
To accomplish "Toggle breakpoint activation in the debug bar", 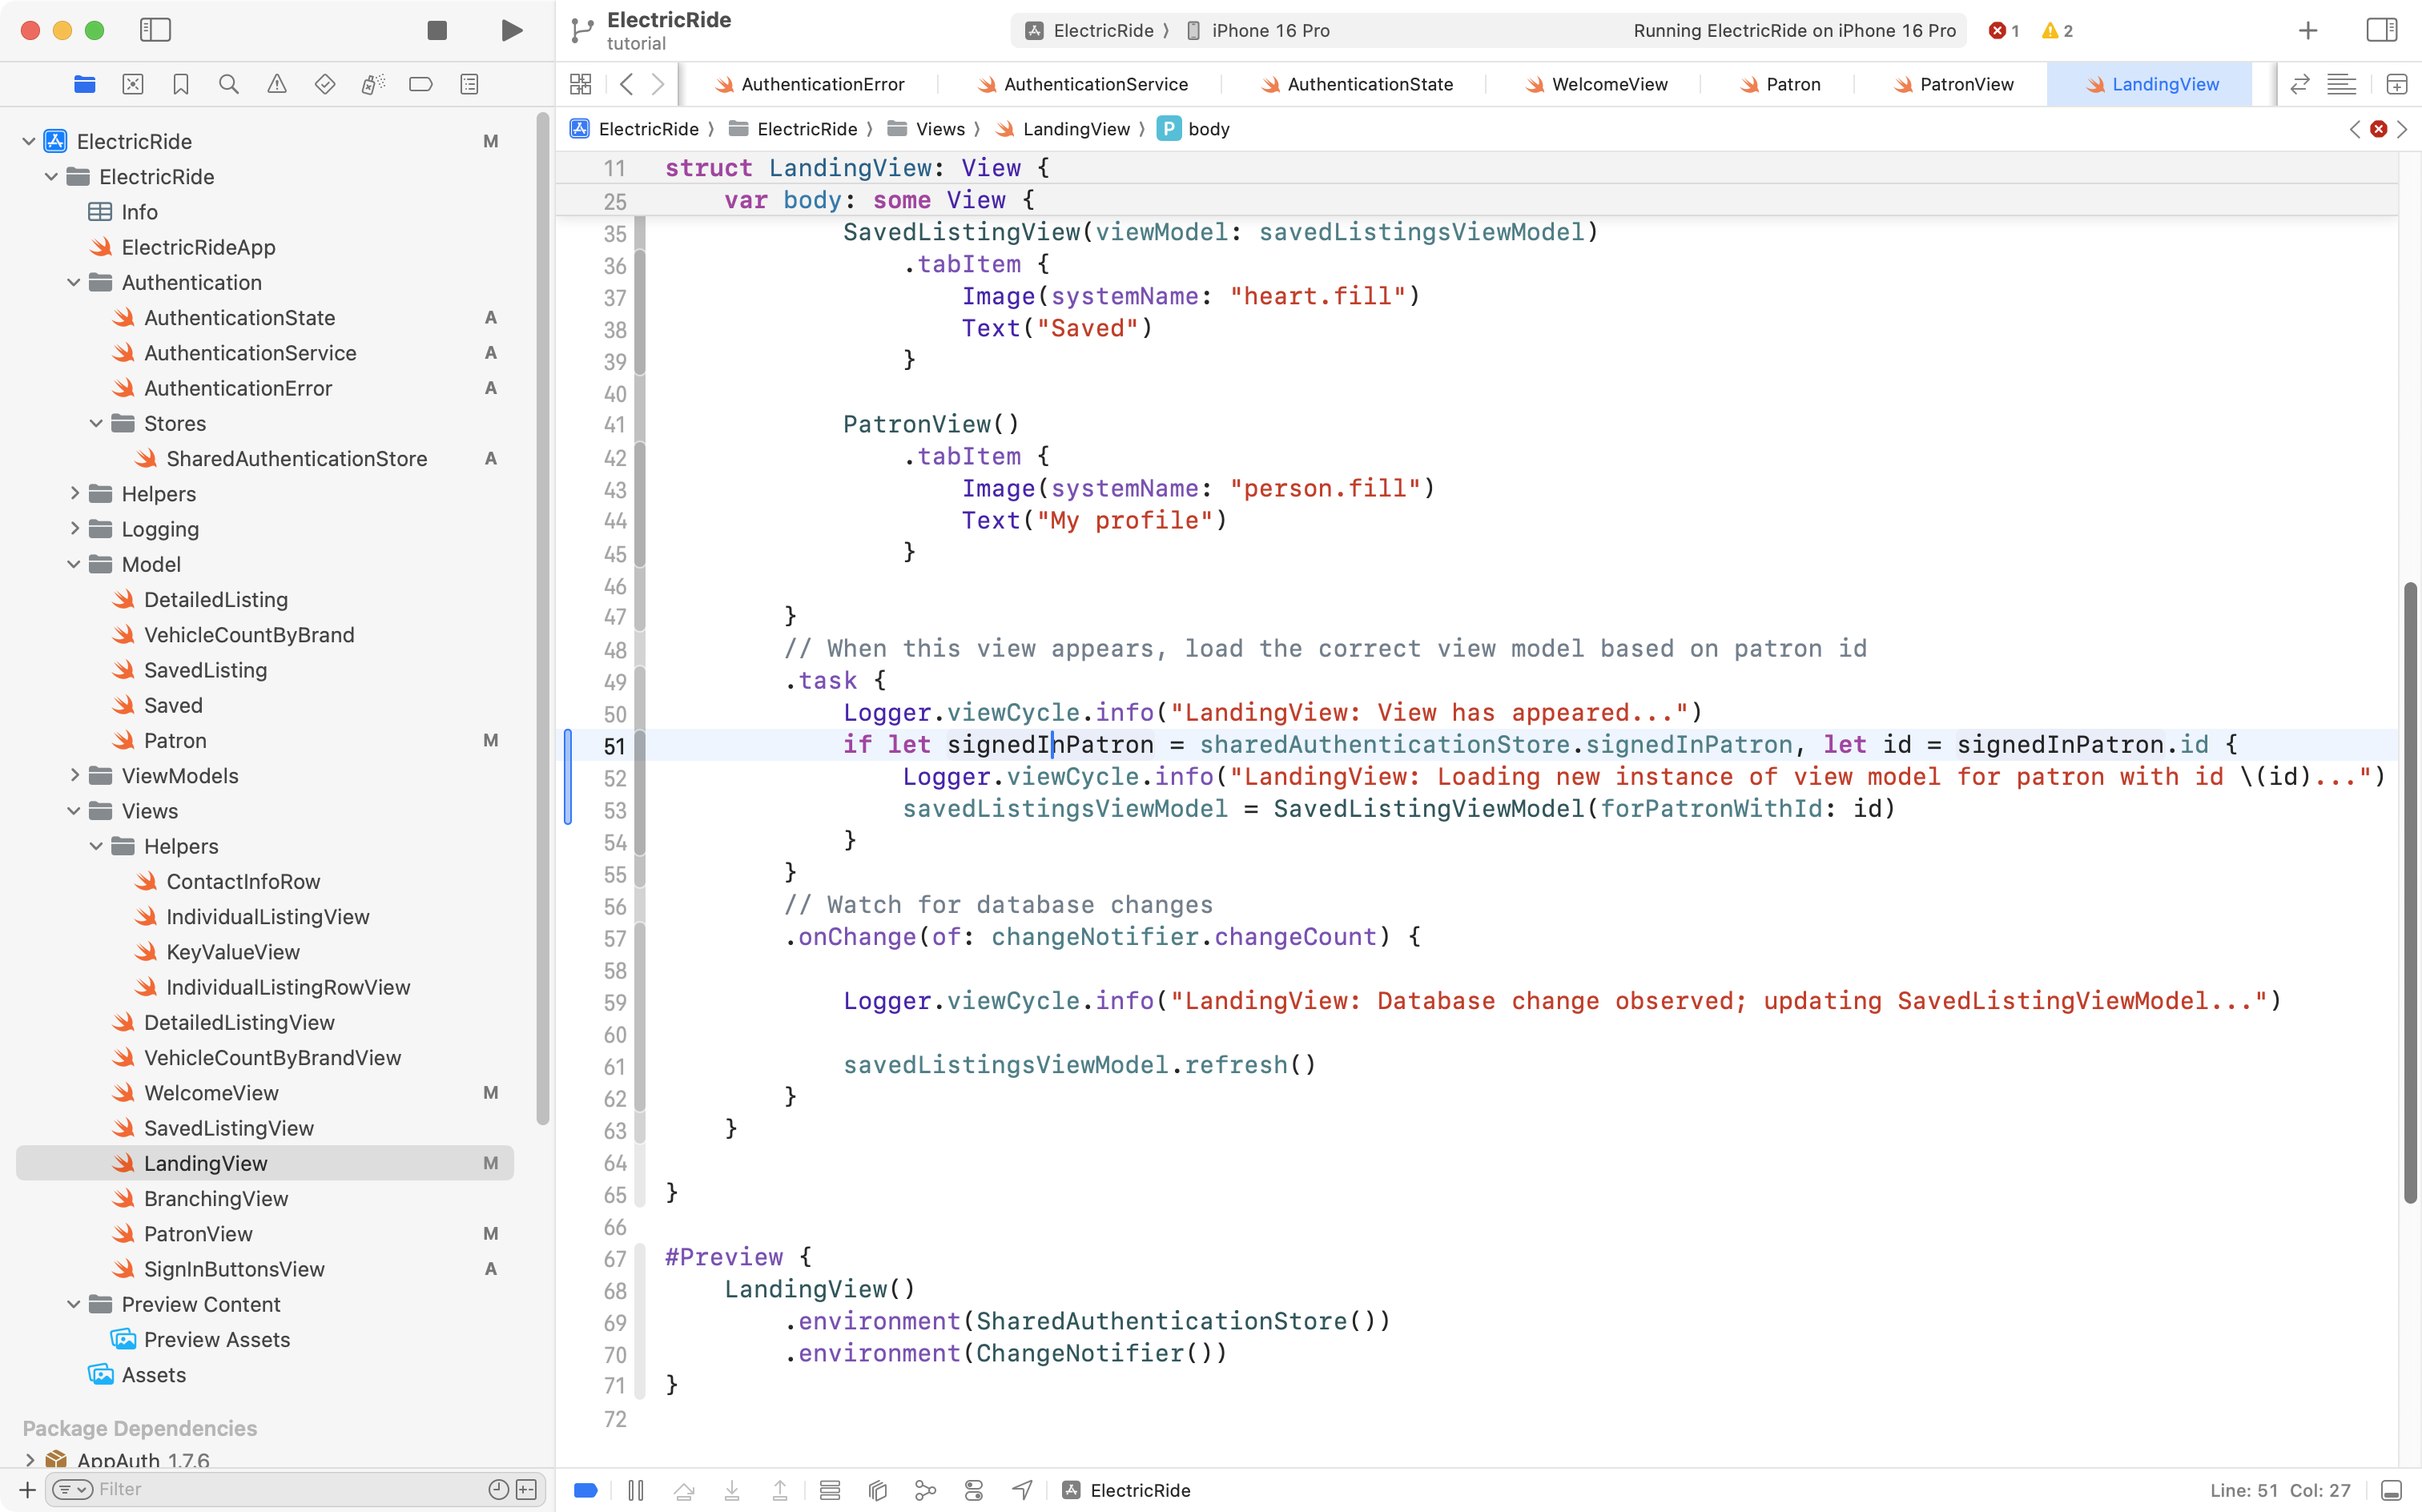I will click(x=586, y=1490).
